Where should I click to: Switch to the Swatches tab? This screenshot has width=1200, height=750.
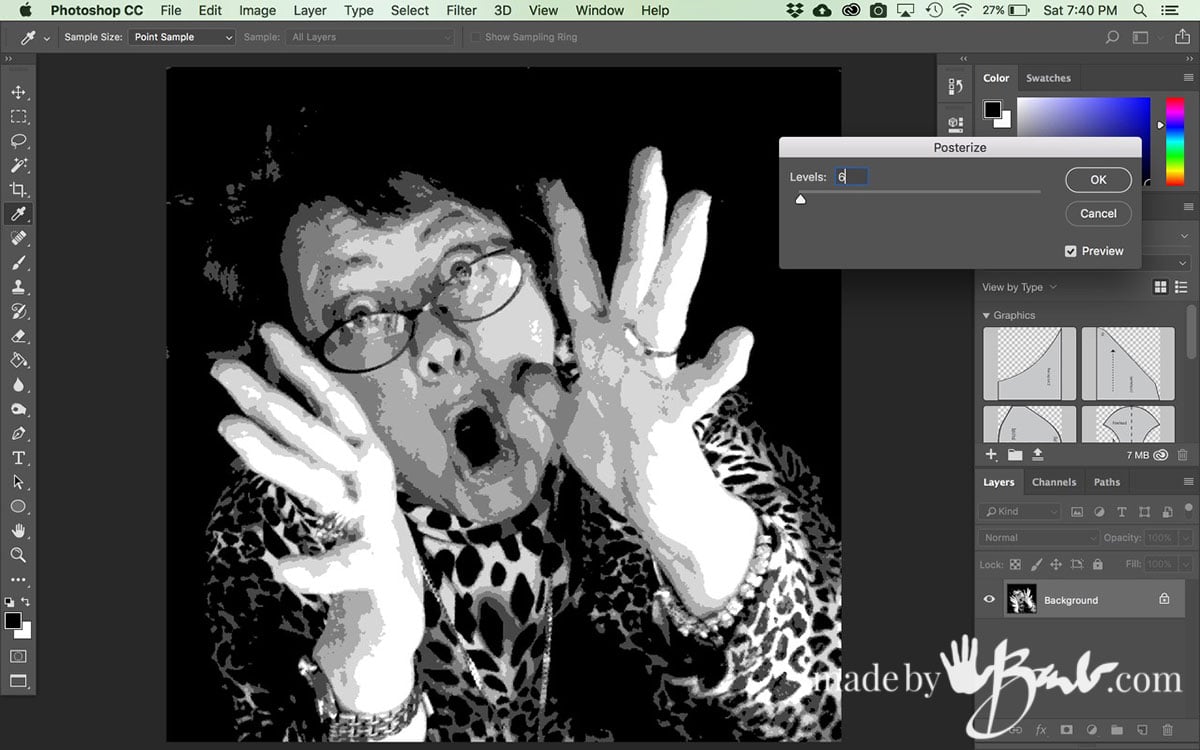coord(1048,78)
